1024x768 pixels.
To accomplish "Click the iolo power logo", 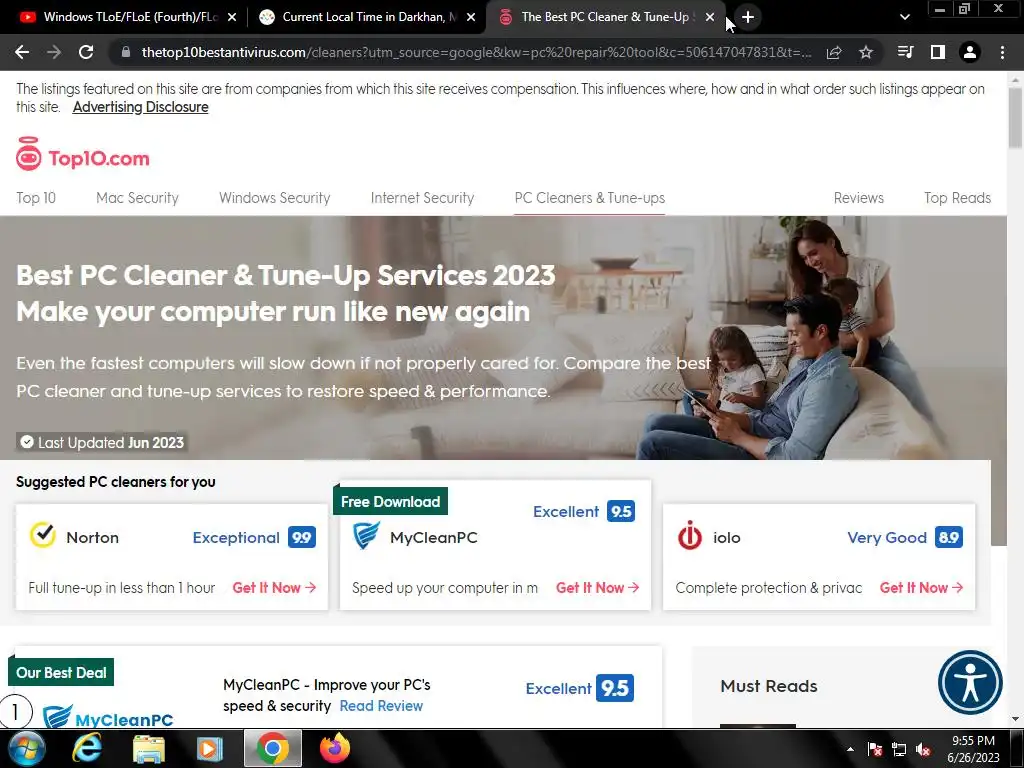I will pyautogui.click(x=690, y=536).
